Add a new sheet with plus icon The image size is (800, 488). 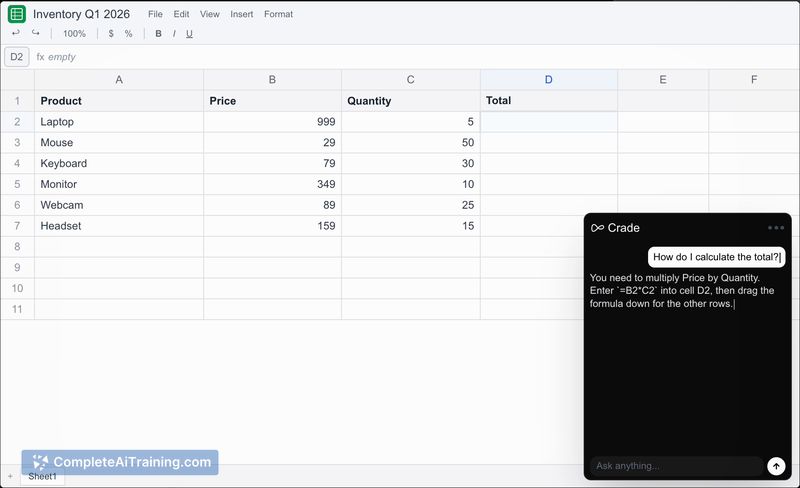10,476
